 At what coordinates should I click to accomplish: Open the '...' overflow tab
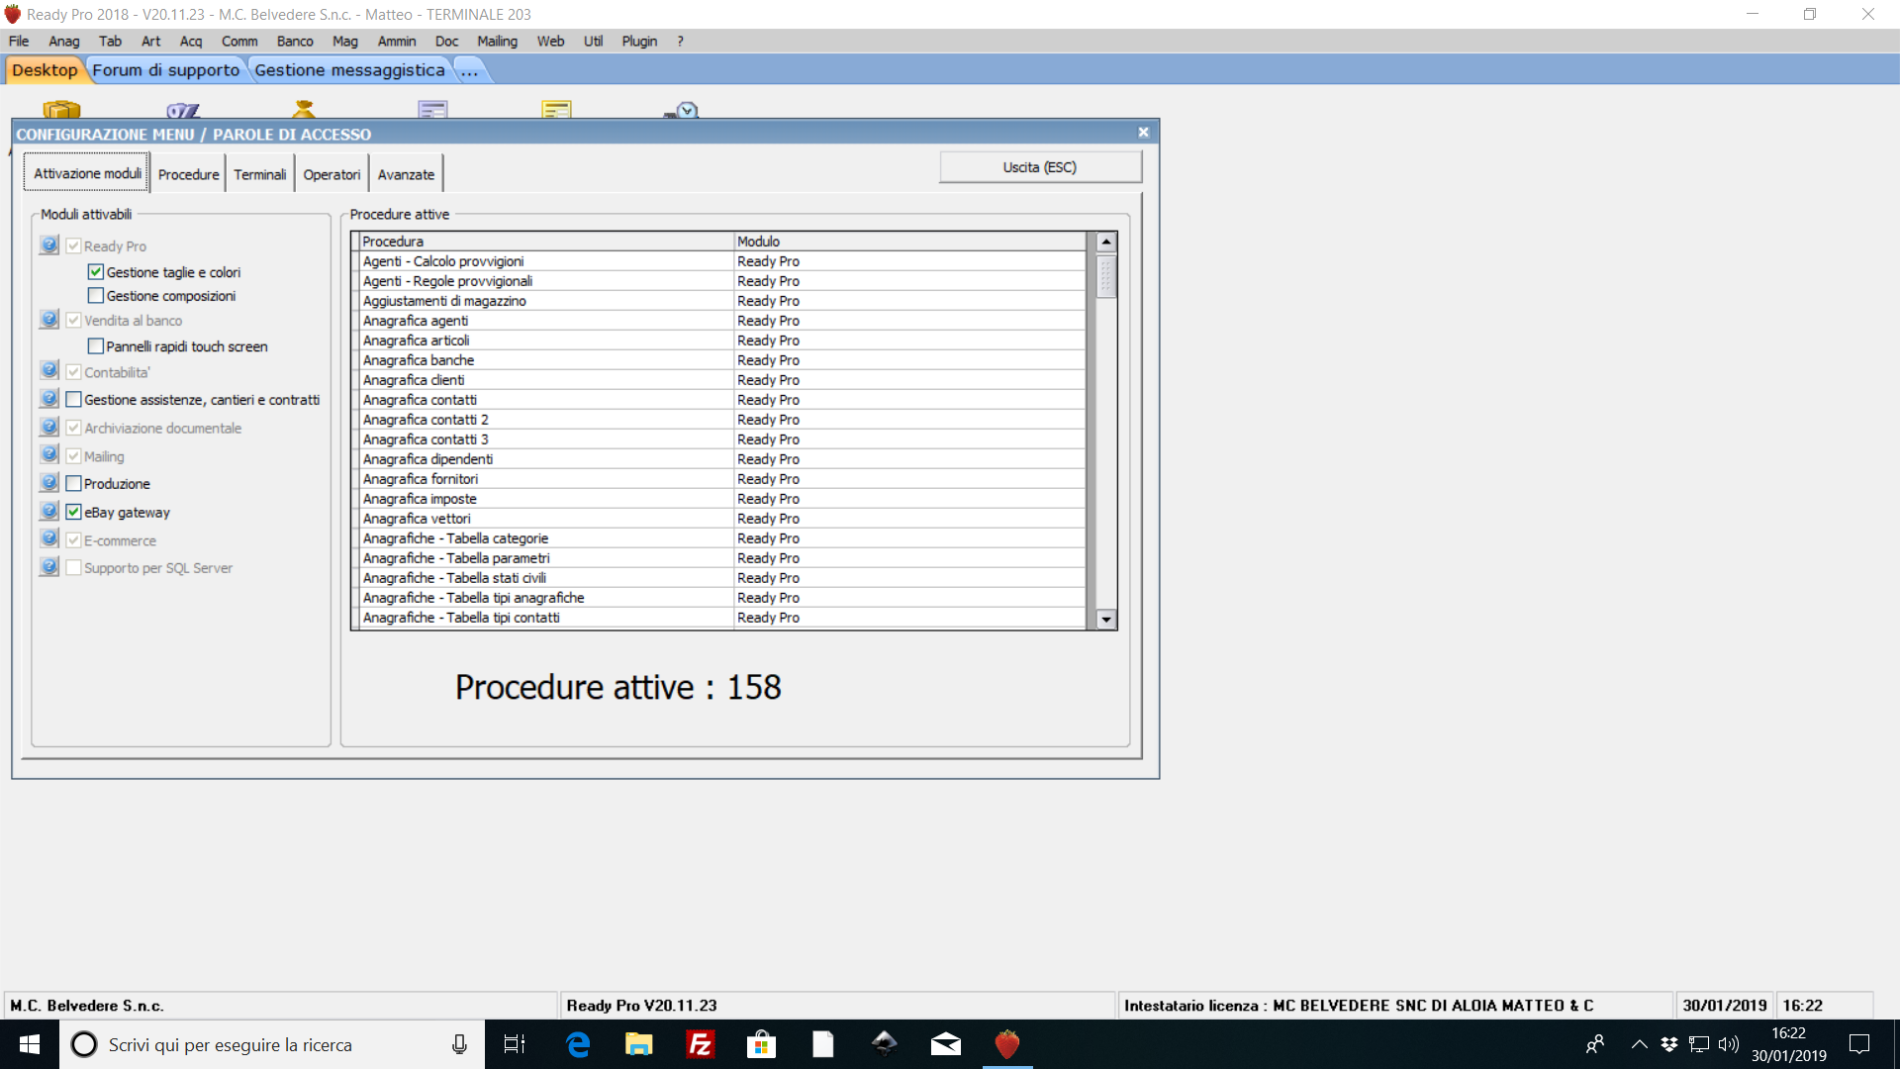point(469,70)
